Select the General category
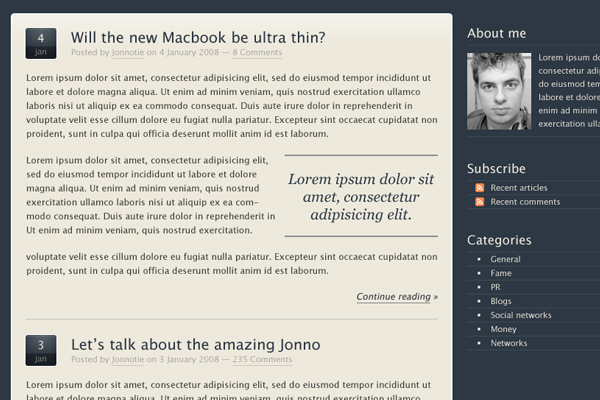600x400 pixels. click(505, 259)
